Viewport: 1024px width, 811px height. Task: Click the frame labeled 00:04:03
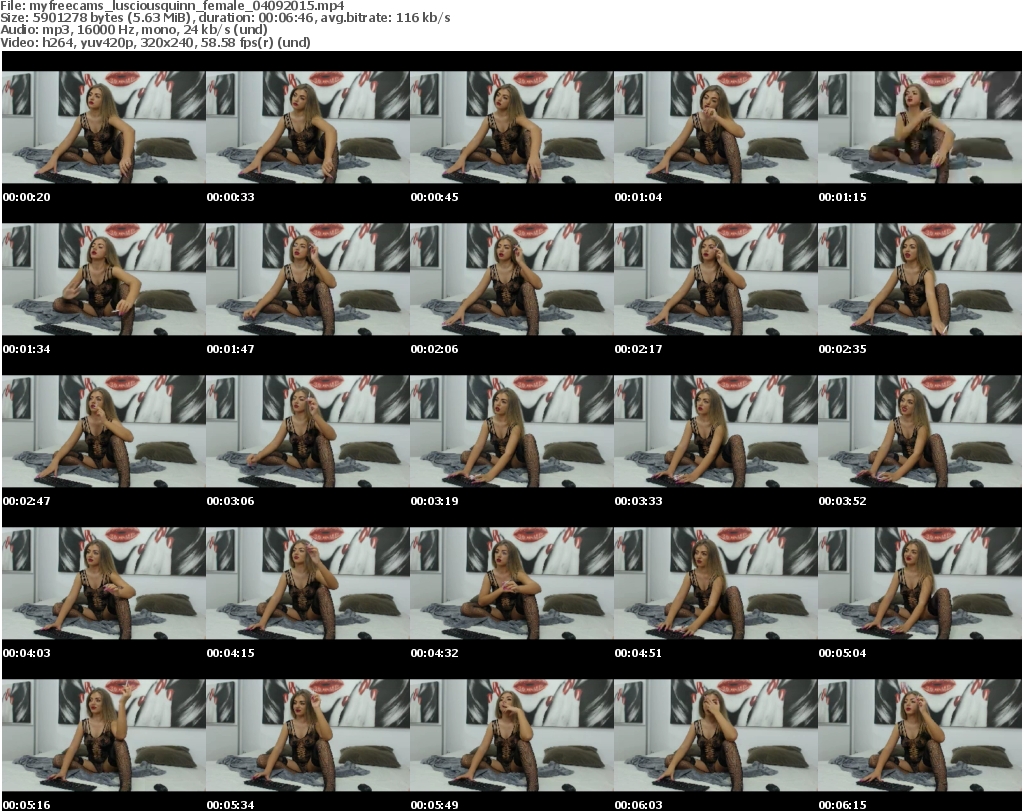point(104,584)
